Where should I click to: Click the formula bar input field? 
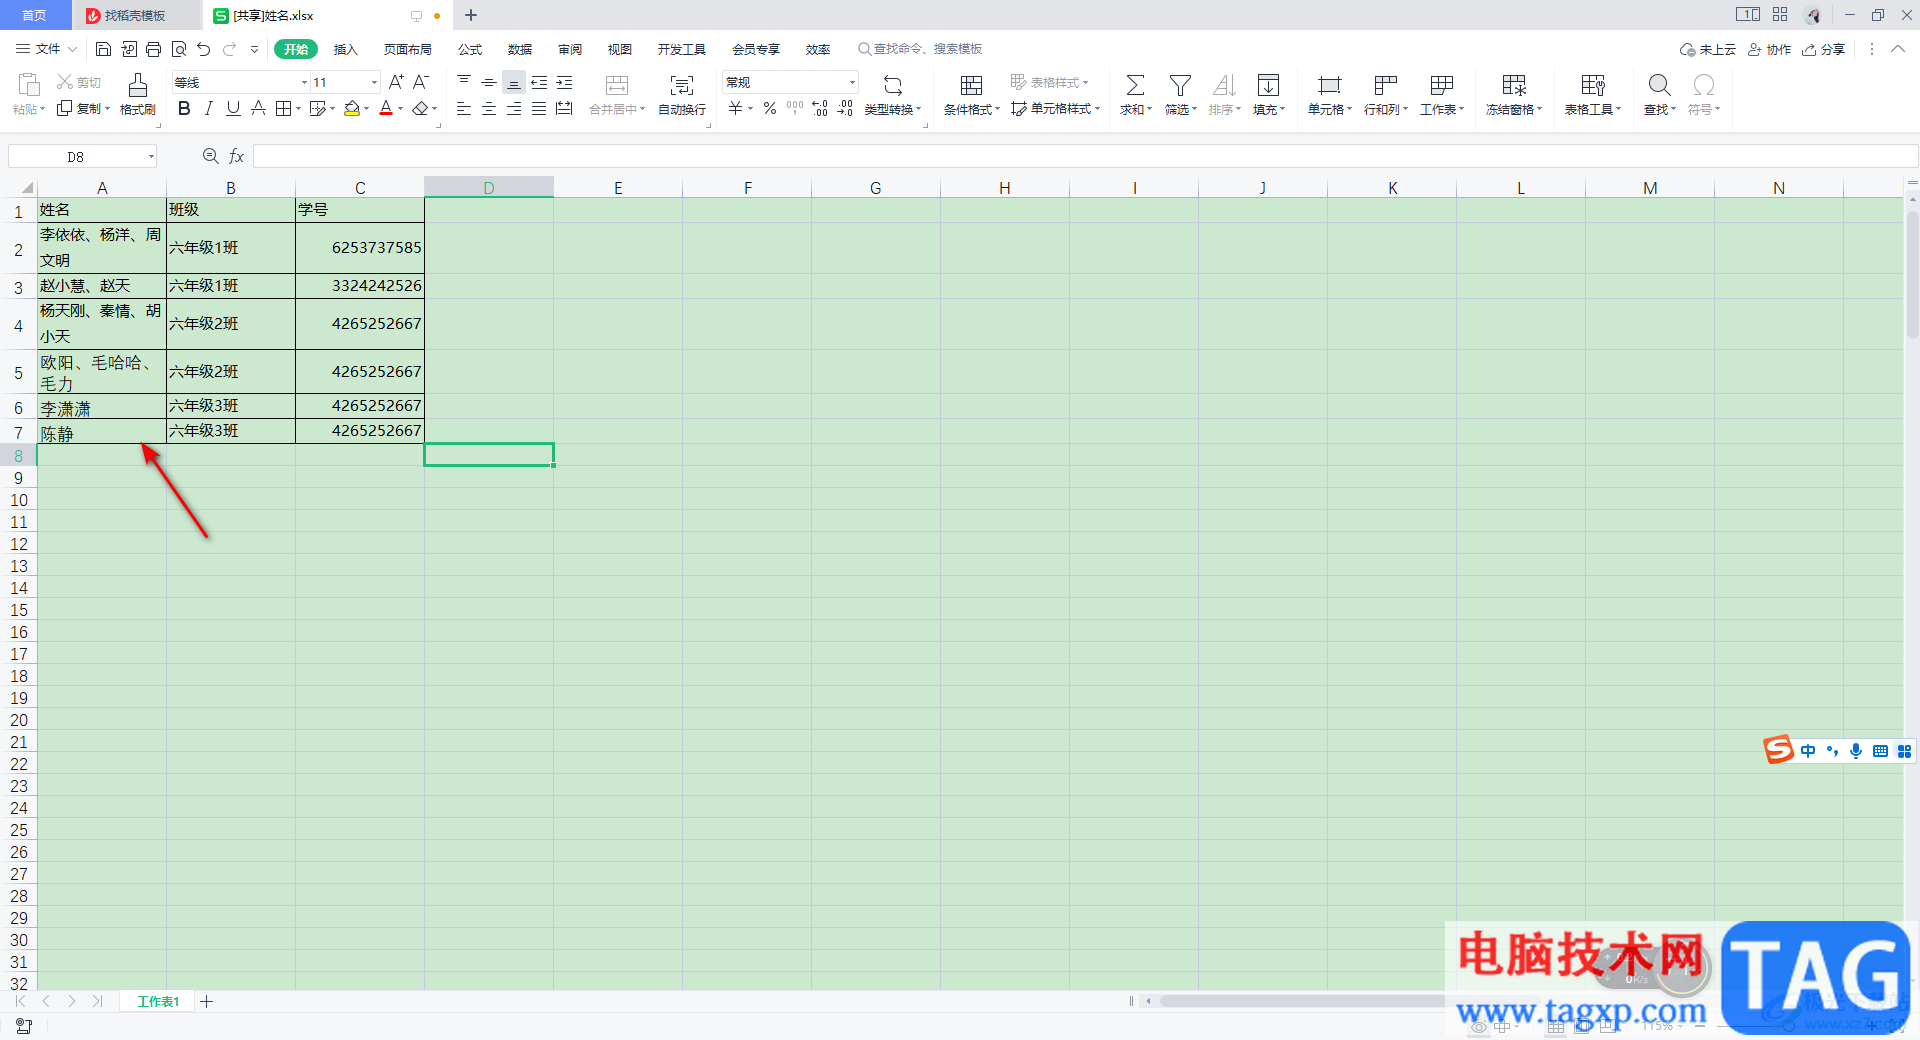[x=1085, y=156]
